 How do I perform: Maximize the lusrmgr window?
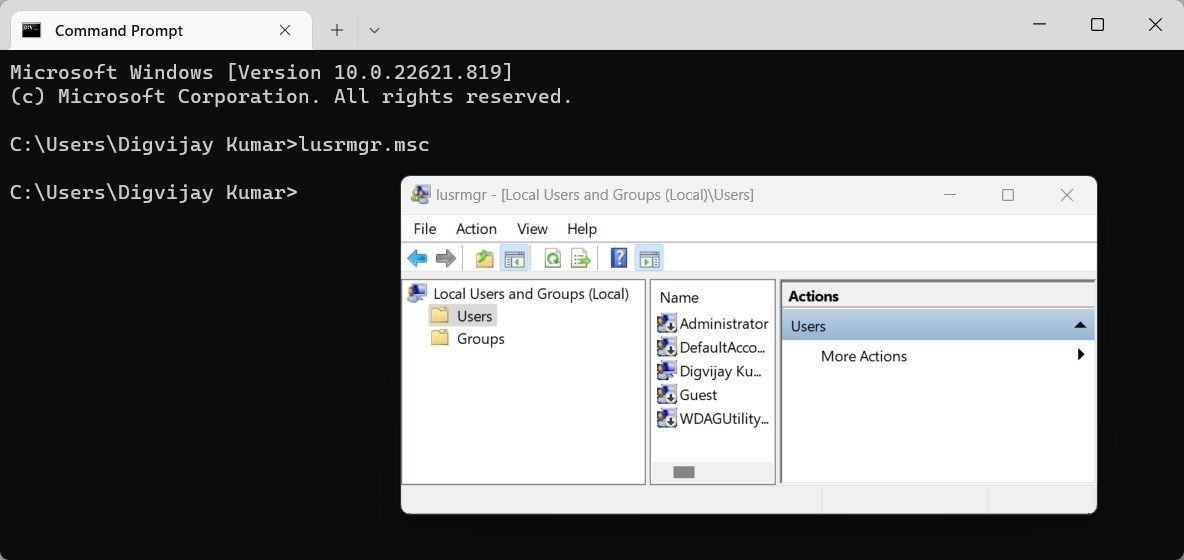pyautogui.click(x=1007, y=195)
